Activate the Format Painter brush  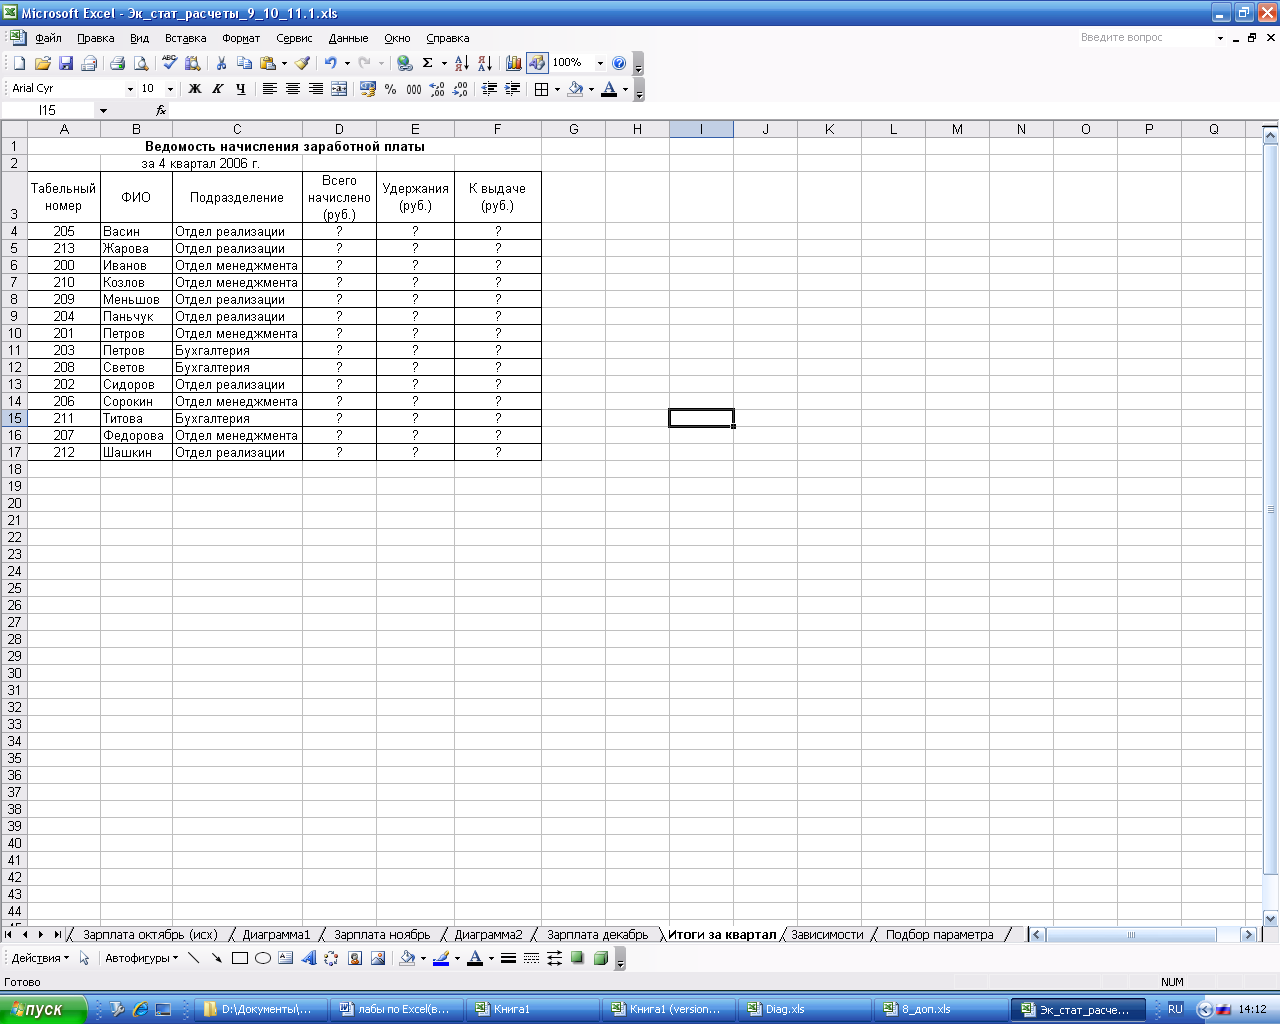tap(302, 63)
